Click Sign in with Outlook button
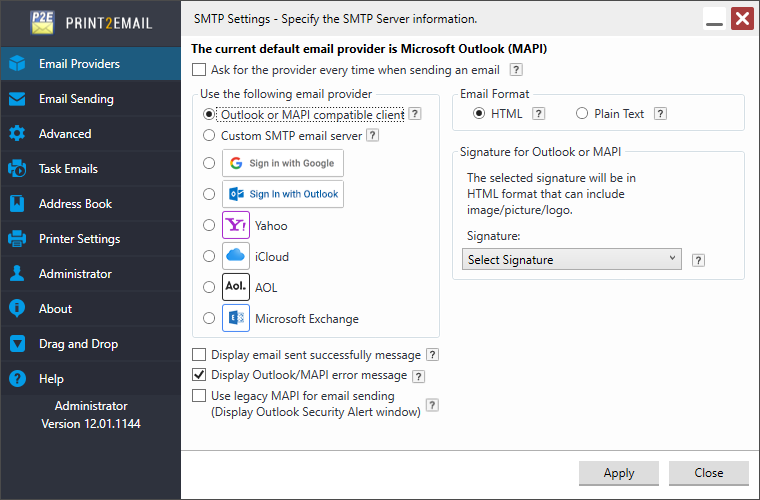The height and width of the screenshot is (500, 760). (x=283, y=194)
